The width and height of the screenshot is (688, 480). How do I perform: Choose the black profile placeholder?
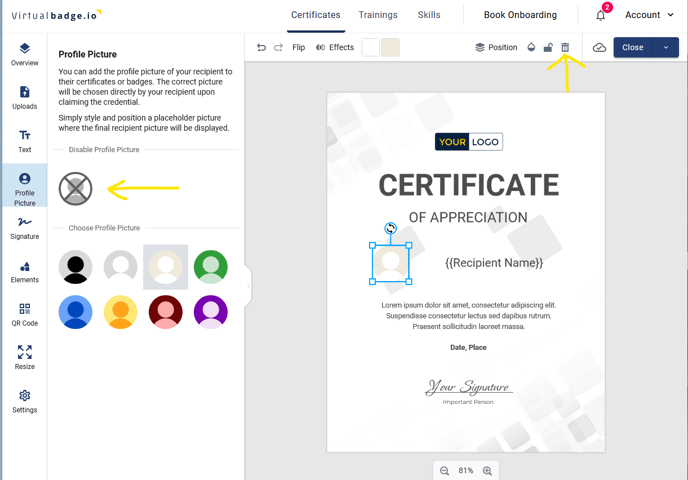(x=75, y=267)
